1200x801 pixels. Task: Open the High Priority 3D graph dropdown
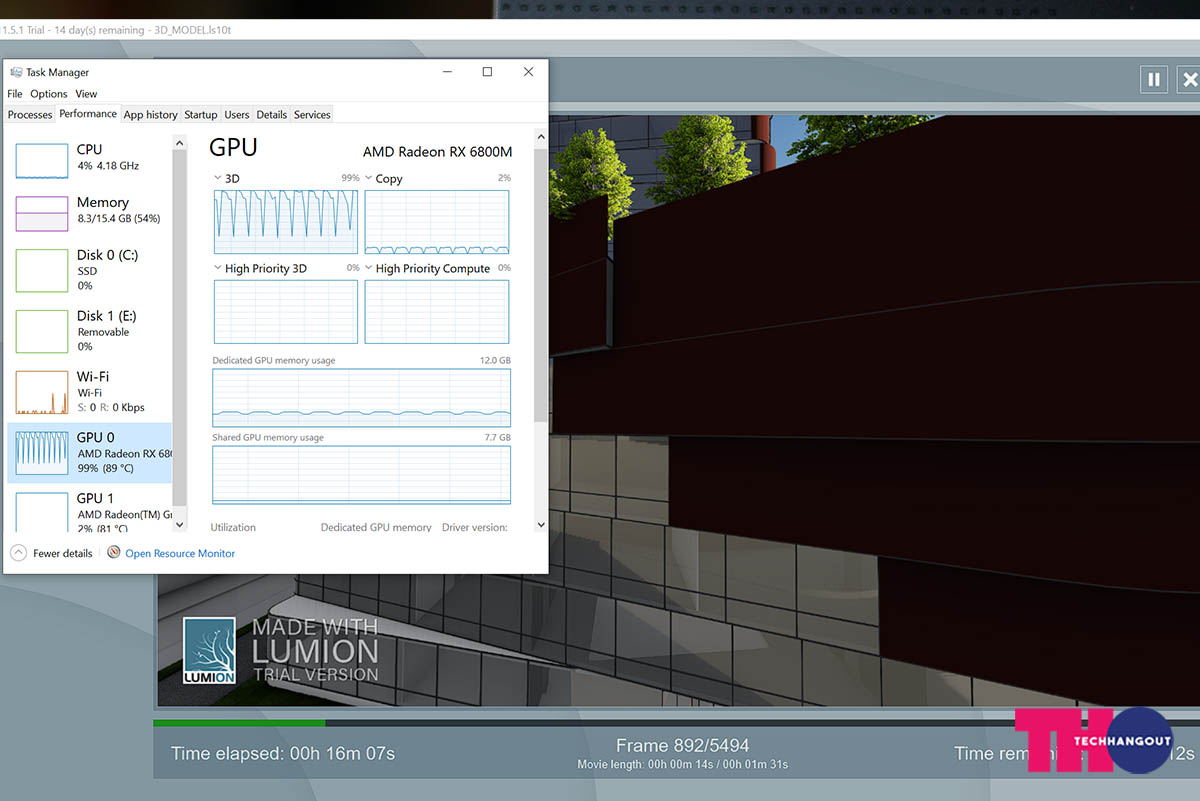[x=219, y=268]
